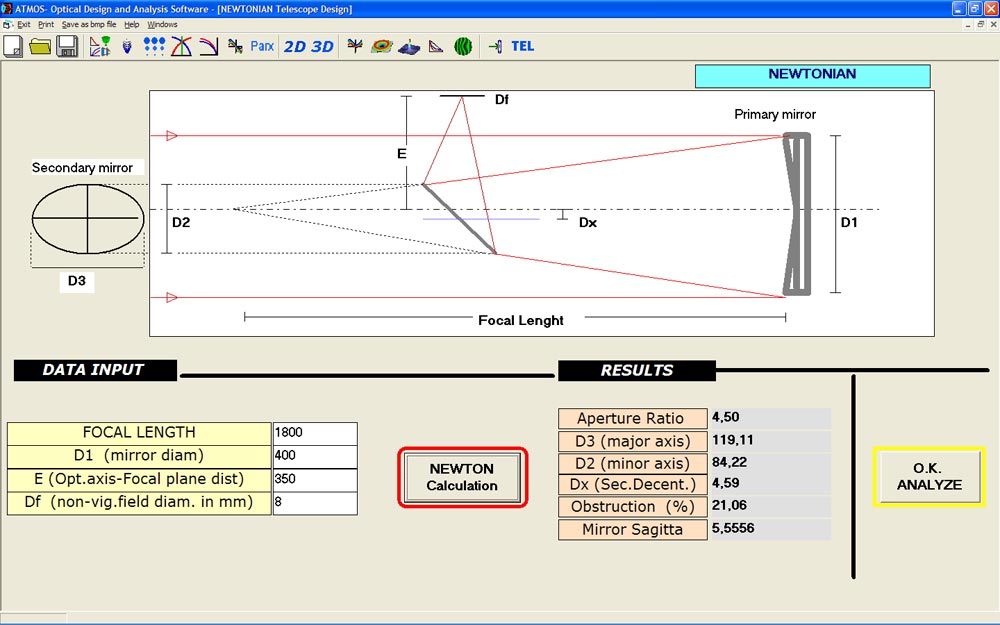Viewport: 1000px width, 625px height.
Task: Select the D3 major axis value 119,11
Action: click(x=733, y=440)
